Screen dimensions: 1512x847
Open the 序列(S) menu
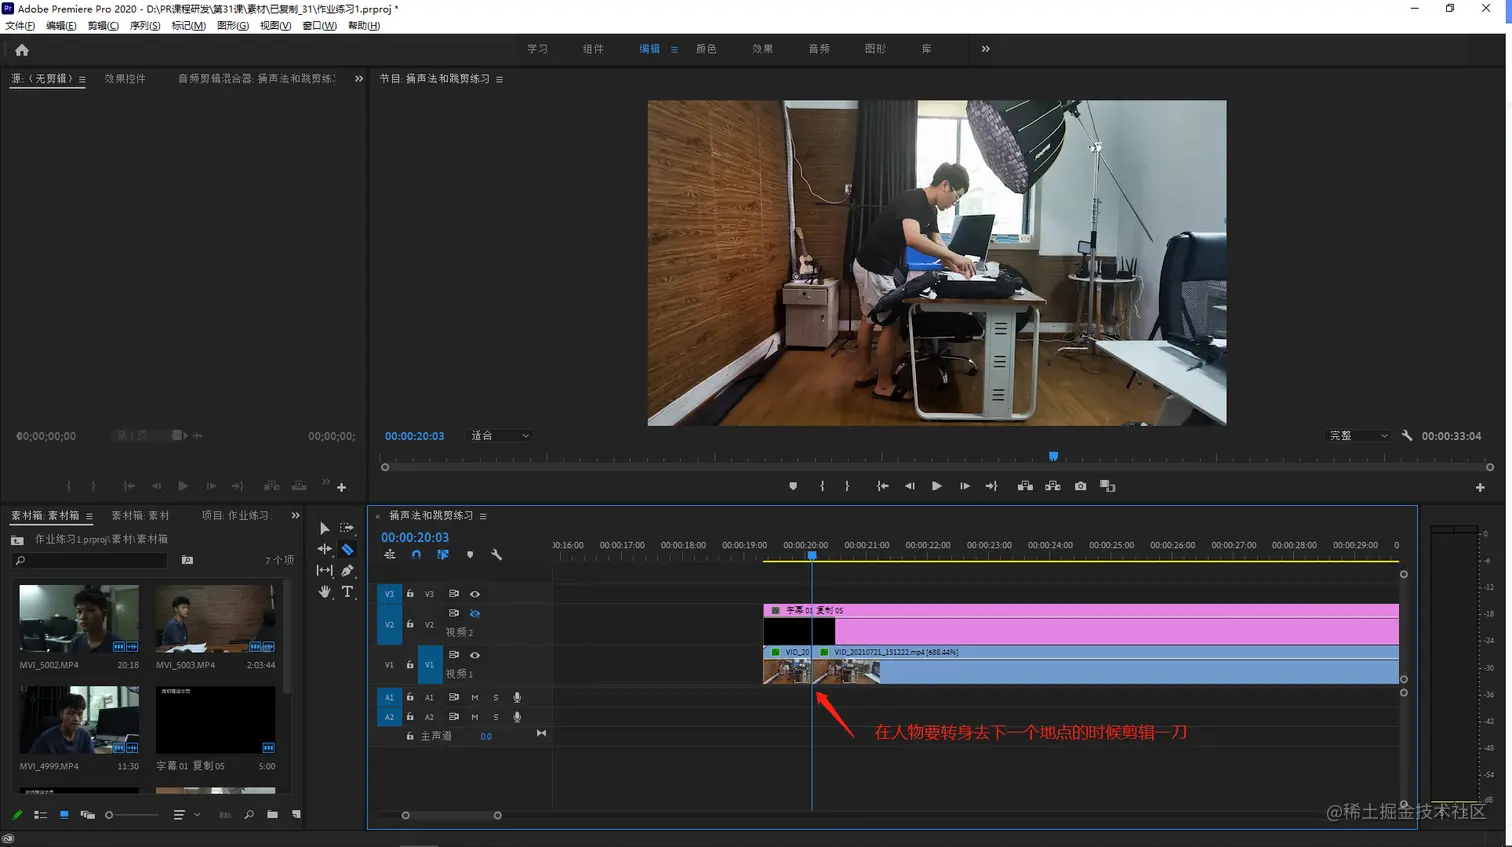[145, 26]
